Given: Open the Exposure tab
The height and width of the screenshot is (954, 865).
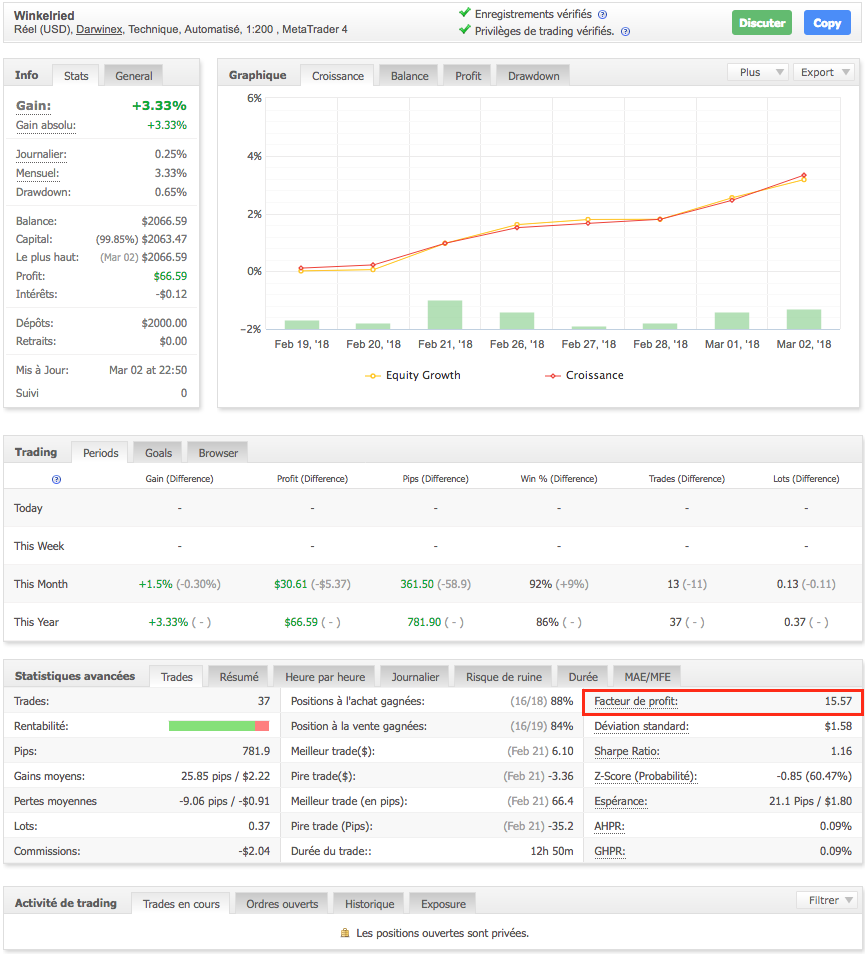Looking at the screenshot, I should coord(443,904).
